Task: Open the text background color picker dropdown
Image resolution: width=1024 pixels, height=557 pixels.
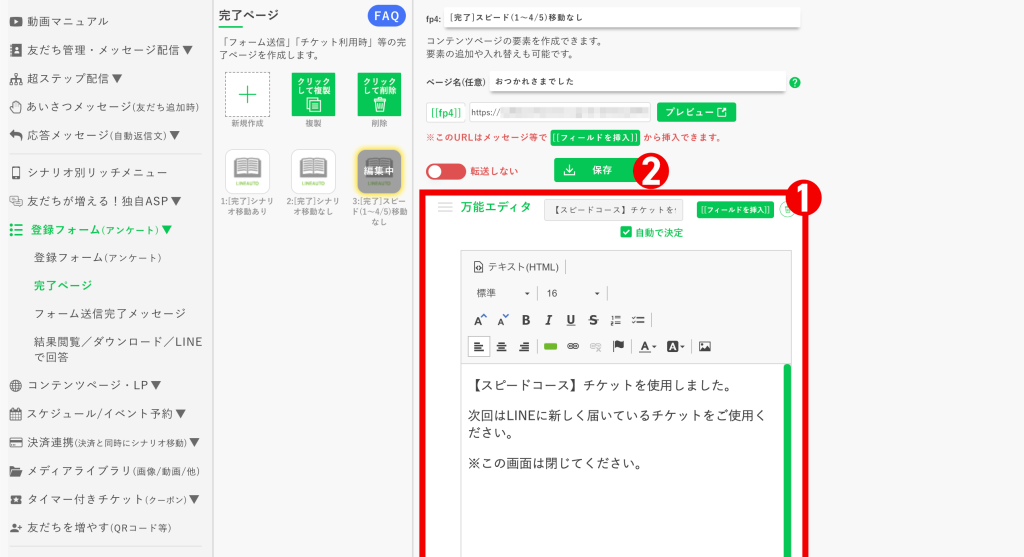Action: click(675, 347)
